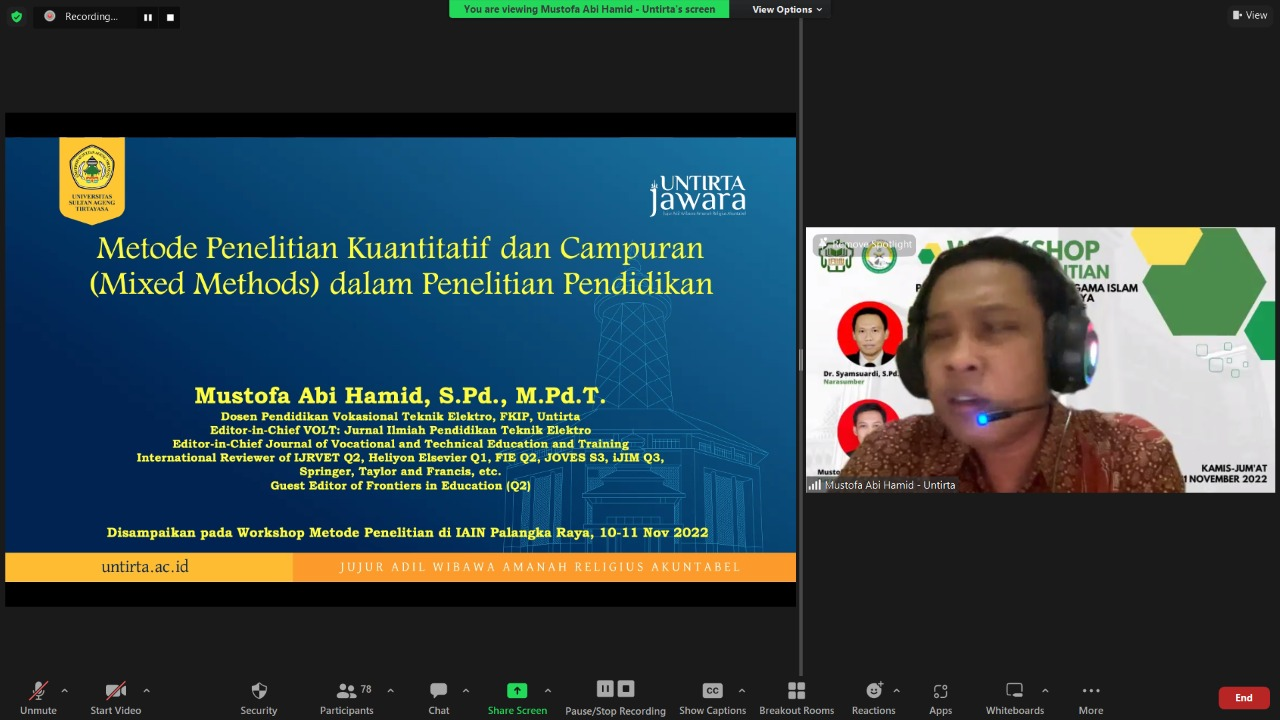Click the name label Mustofa Abi Hamid - Untirta
The height and width of the screenshot is (720, 1280).
coord(889,485)
